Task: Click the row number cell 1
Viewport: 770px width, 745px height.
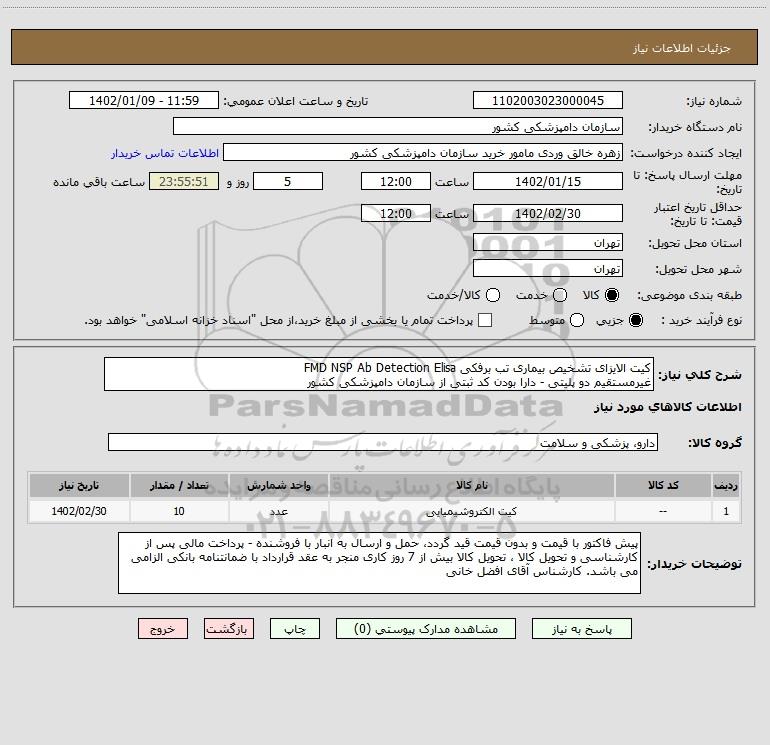Action: pos(726,511)
